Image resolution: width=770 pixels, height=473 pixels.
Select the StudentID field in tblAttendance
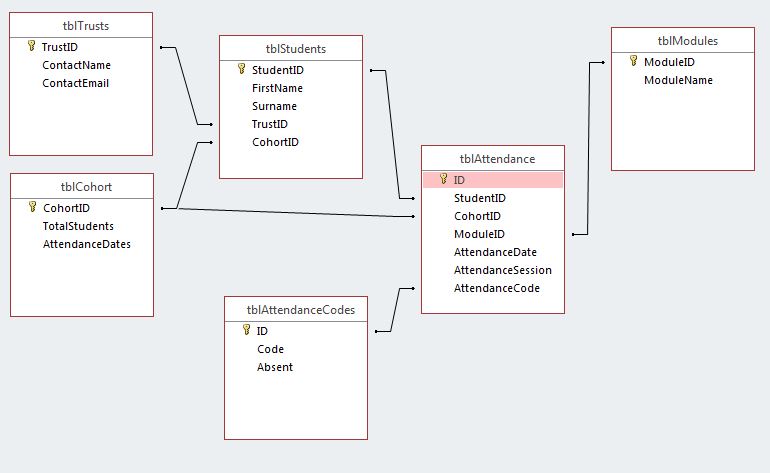[480, 198]
